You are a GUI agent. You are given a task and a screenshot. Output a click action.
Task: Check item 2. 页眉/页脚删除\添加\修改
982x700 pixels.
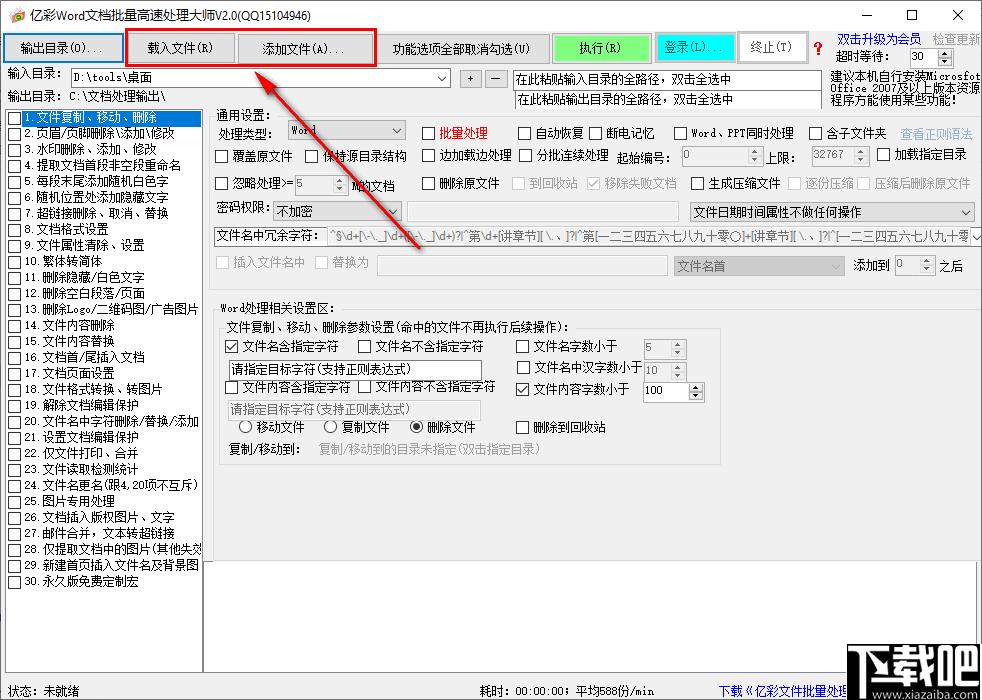click(14, 133)
